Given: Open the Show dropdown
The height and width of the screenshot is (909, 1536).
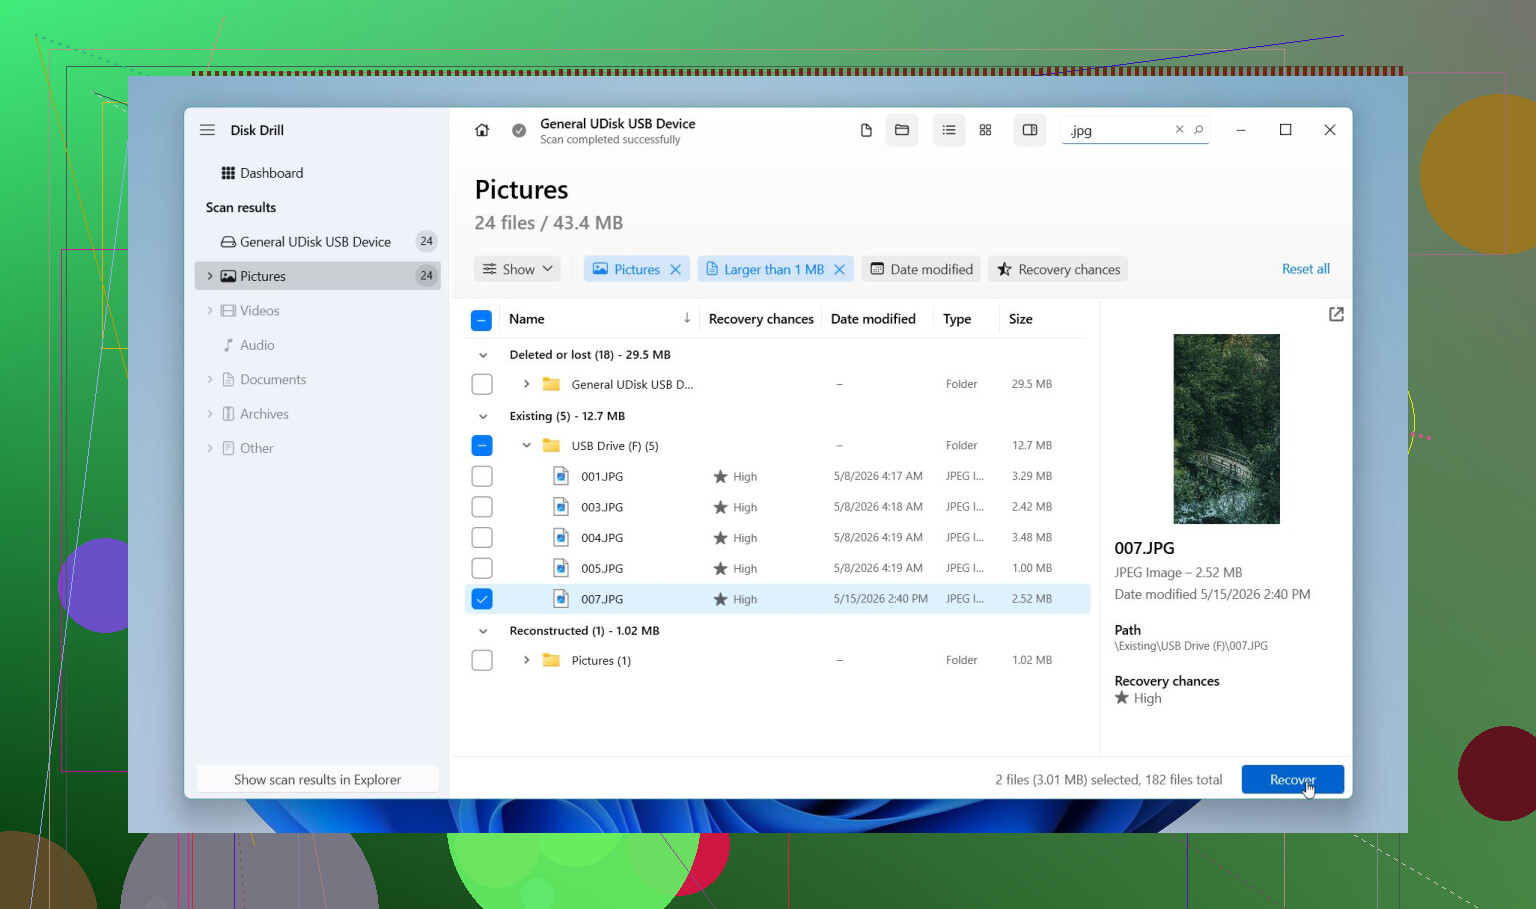Looking at the screenshot, I should (517, 269).
